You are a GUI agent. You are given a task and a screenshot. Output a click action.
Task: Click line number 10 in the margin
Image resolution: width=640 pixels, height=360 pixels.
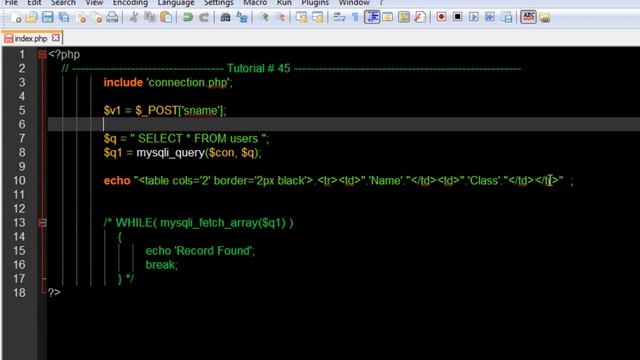pyautogui.click(x=19, y=180)
